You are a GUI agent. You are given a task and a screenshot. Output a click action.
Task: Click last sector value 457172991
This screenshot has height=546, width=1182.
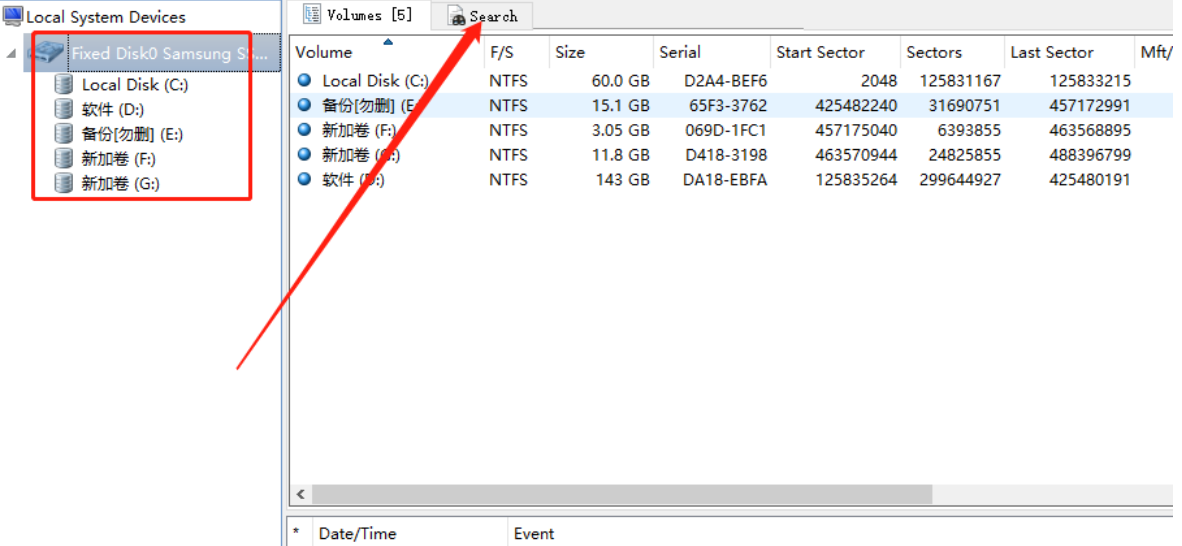coord(1090,106)
